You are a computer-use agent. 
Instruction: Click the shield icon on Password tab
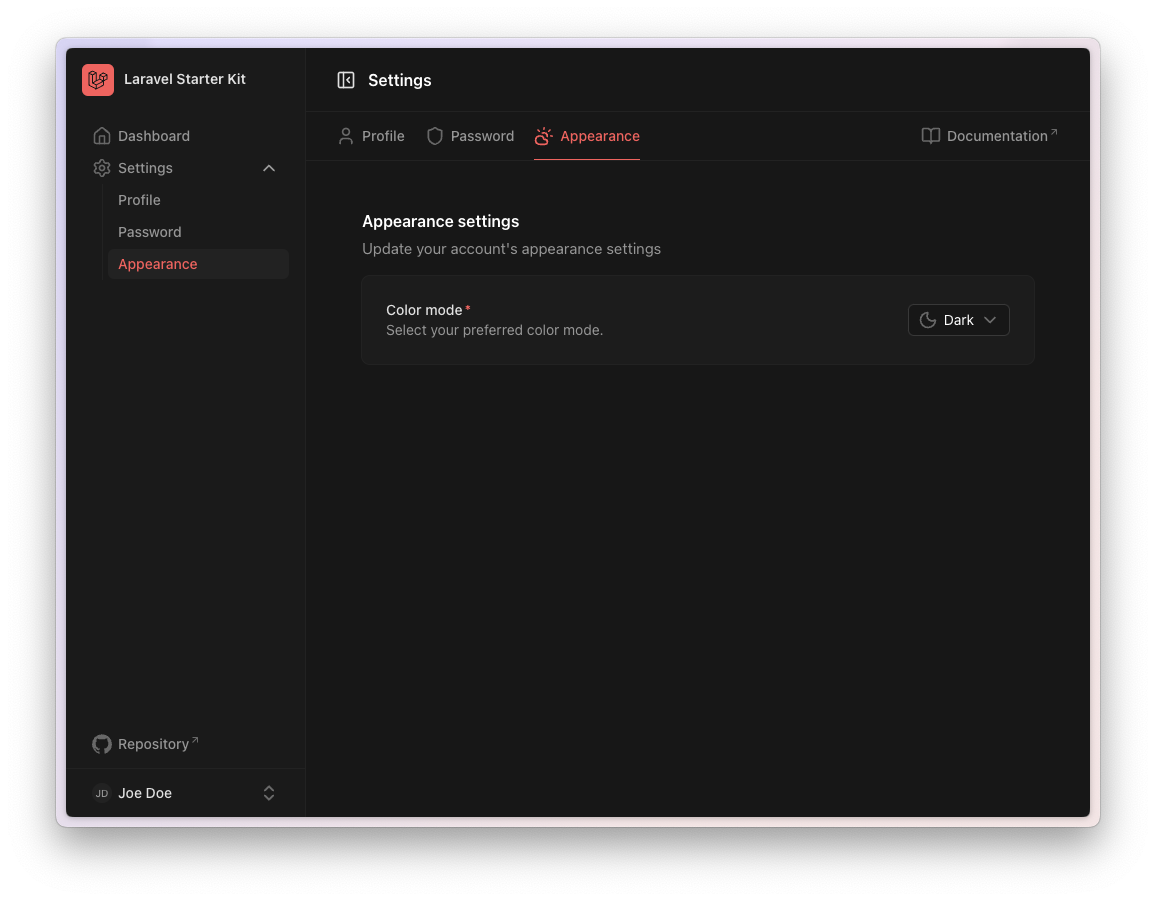tap(435, 136)
